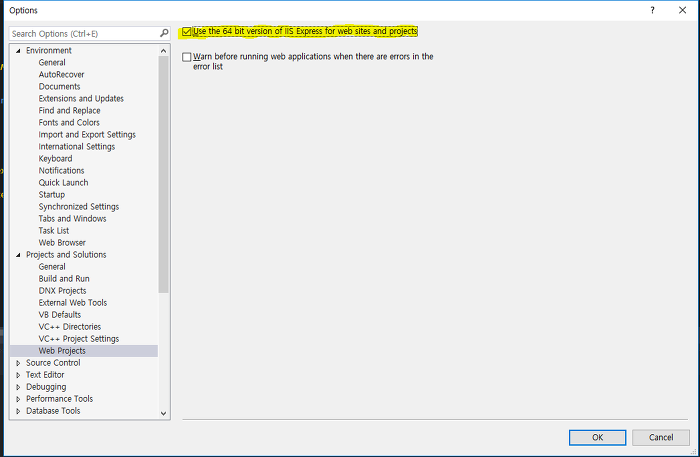Expand the Debugging node
This screenshot has width=700, height=457.
coord(18,387)
